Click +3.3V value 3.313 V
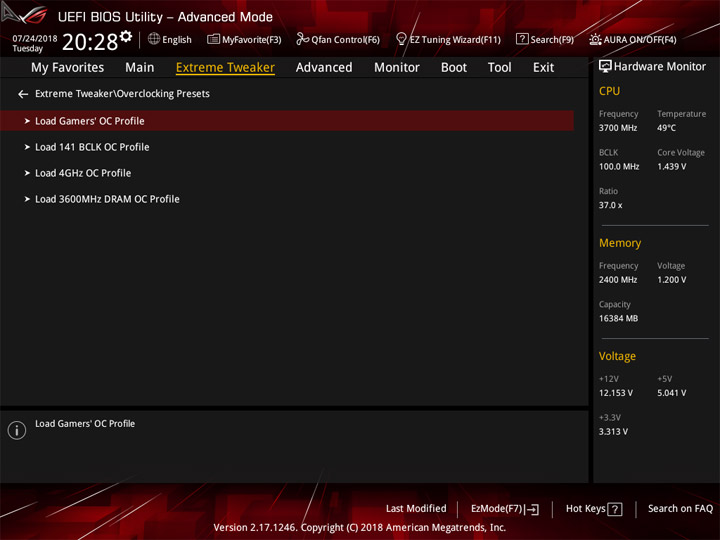720x540 pixels. 613,432
